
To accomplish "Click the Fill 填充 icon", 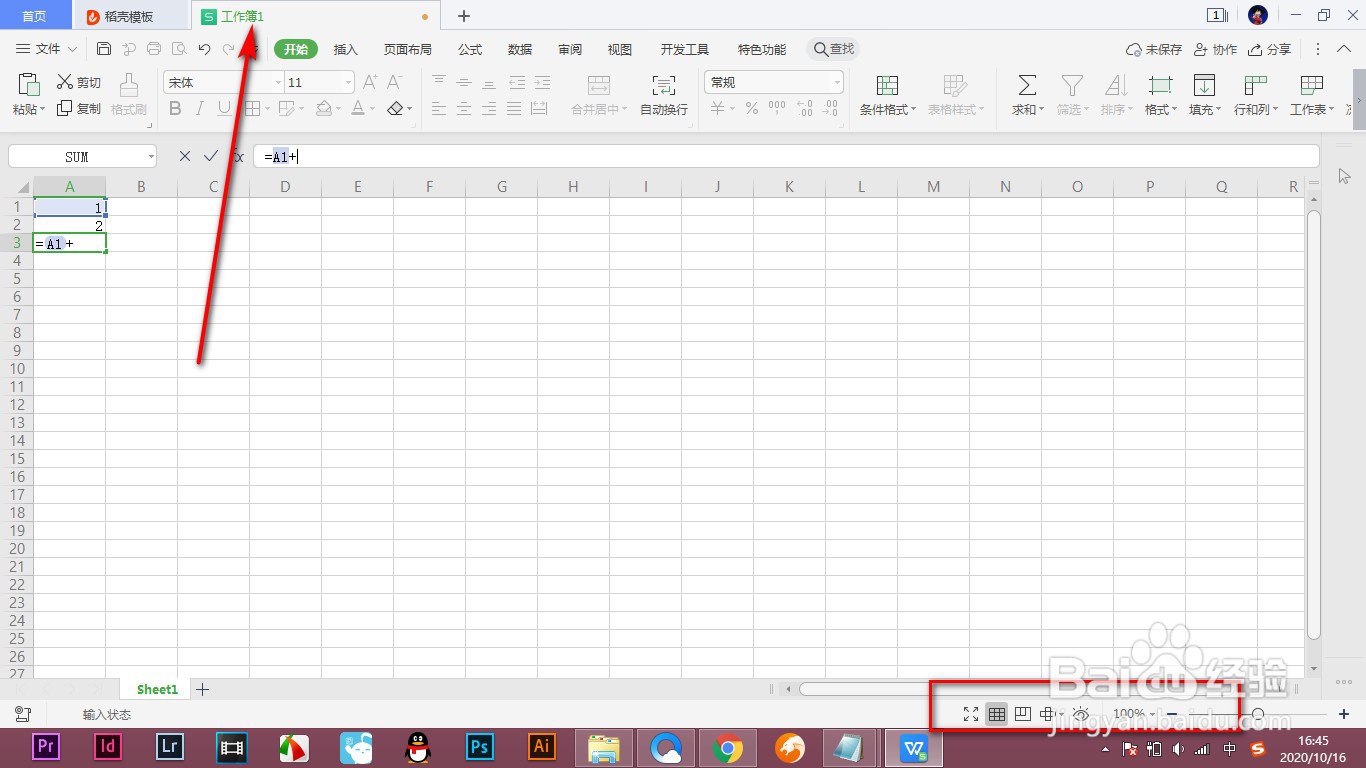I will [x=1205, y=85].
